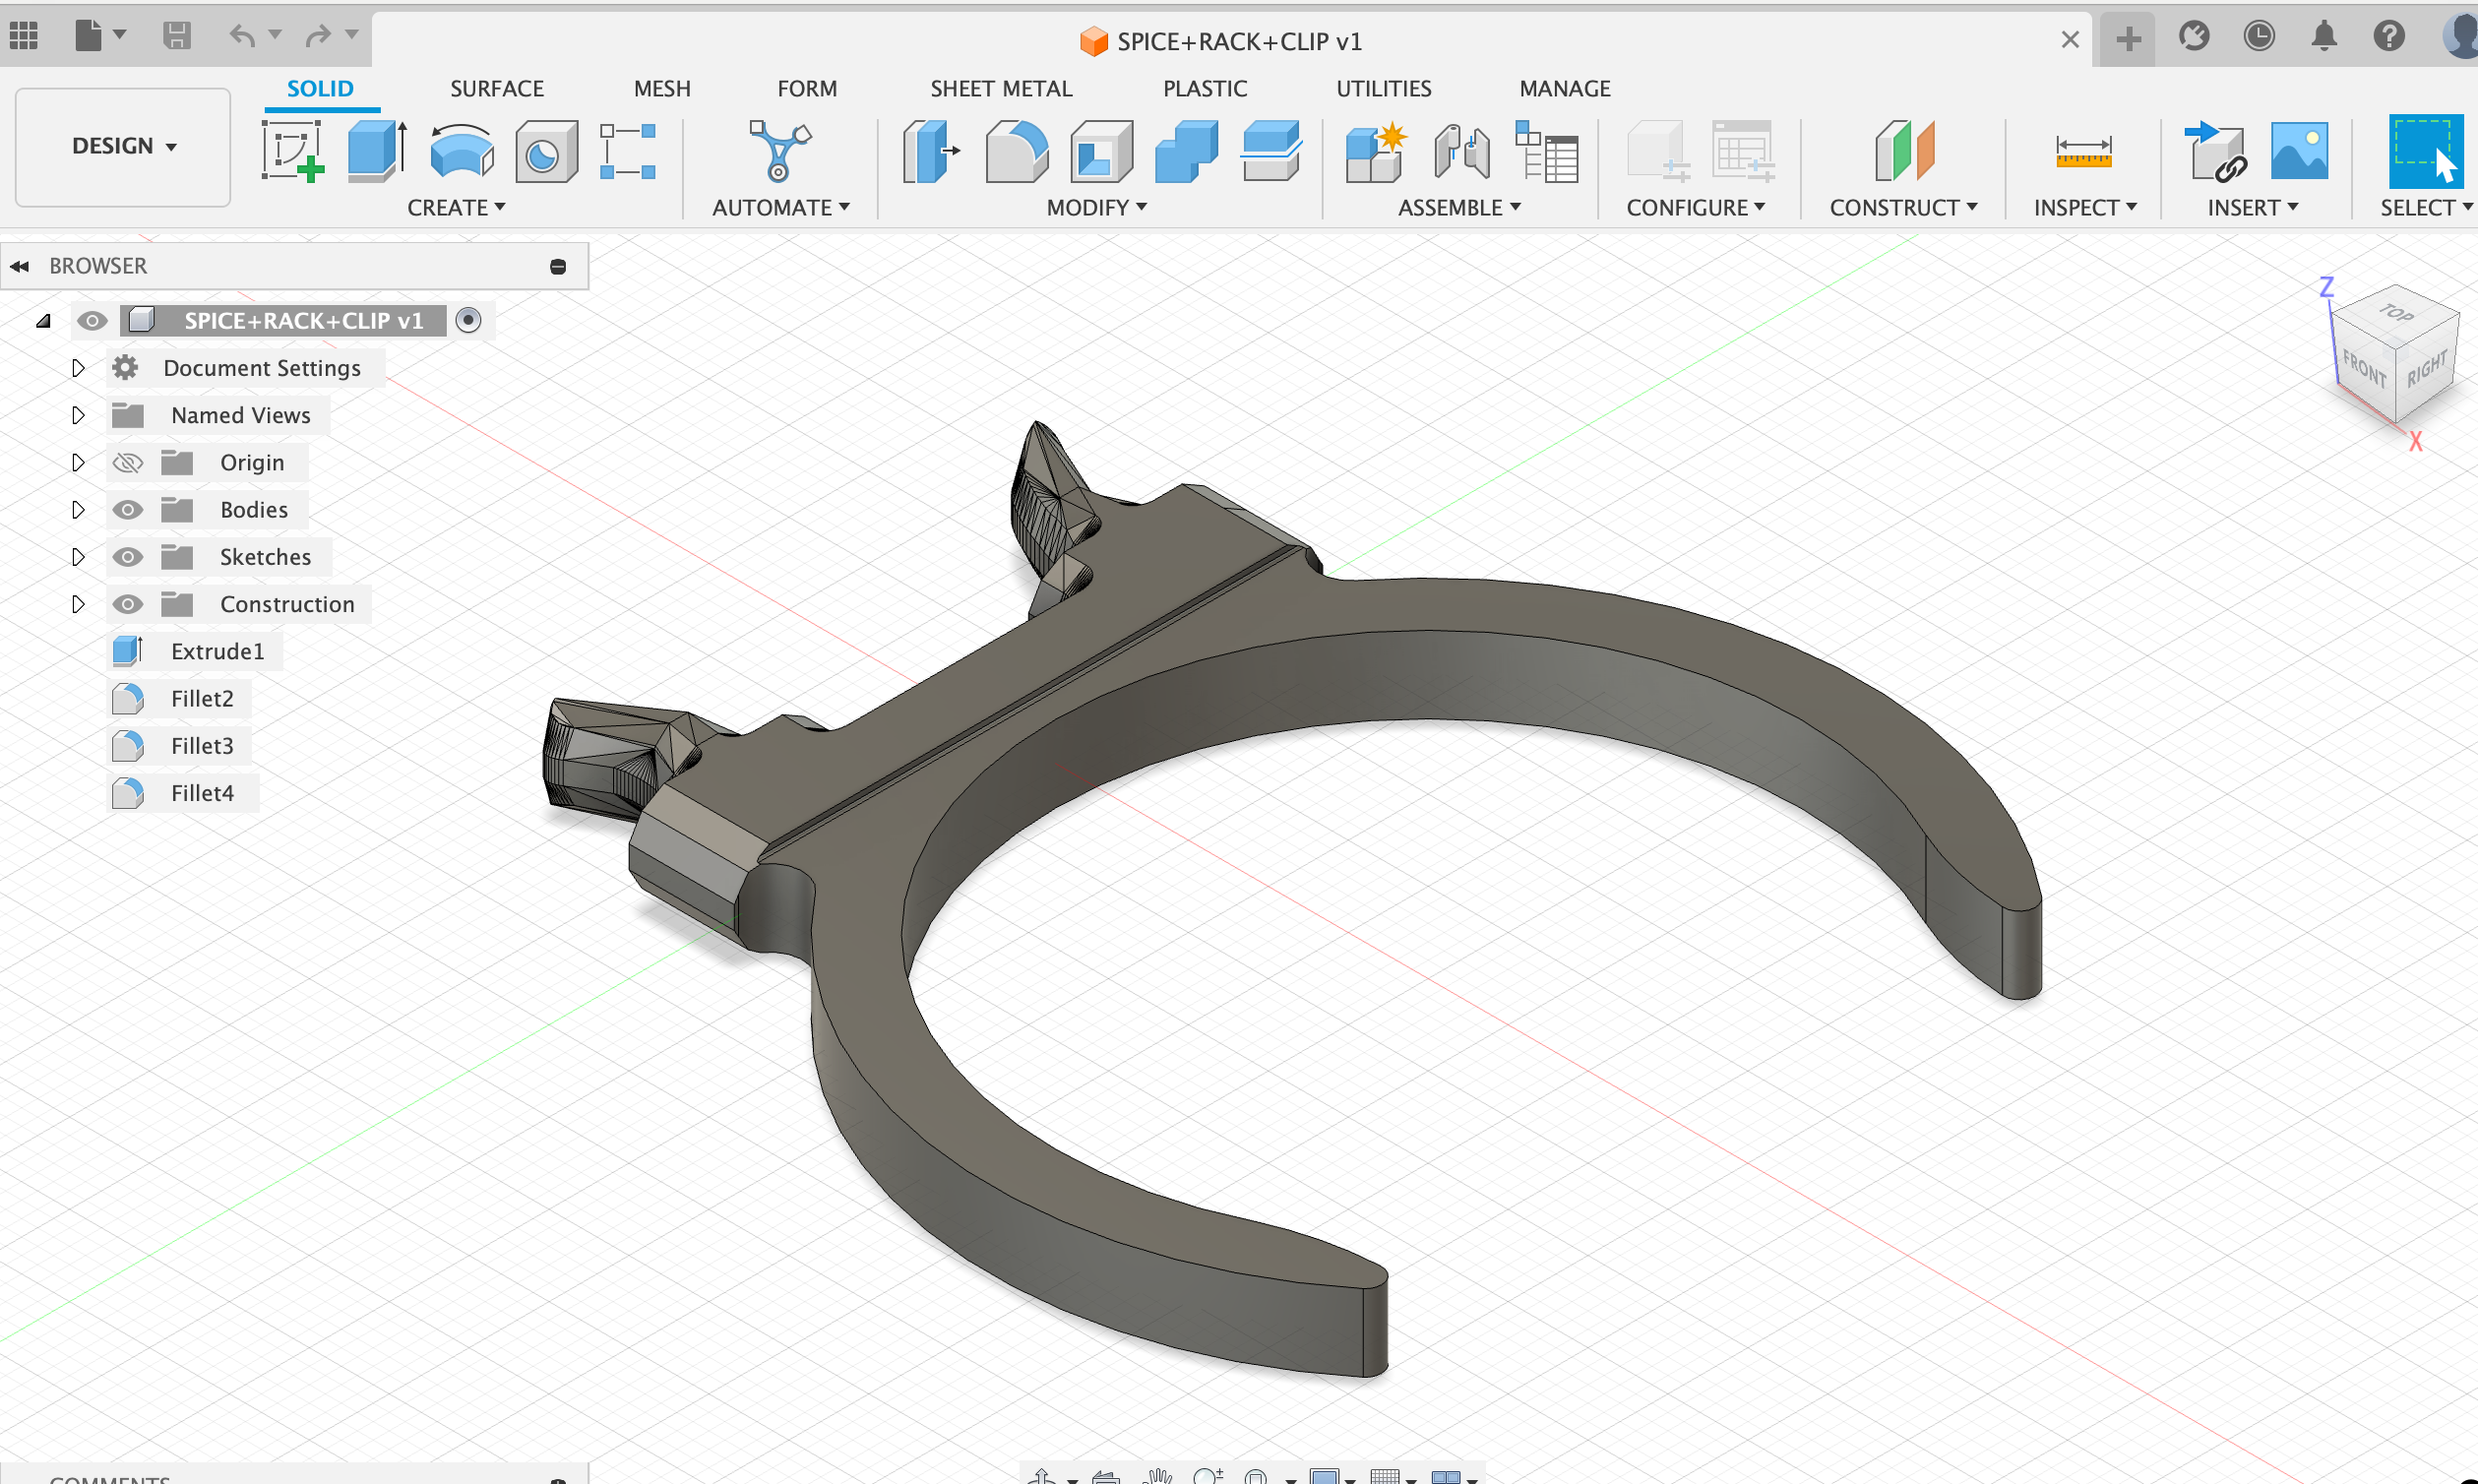
Task: Select the Create Sketch tool
Action: (x=290, y=152)
